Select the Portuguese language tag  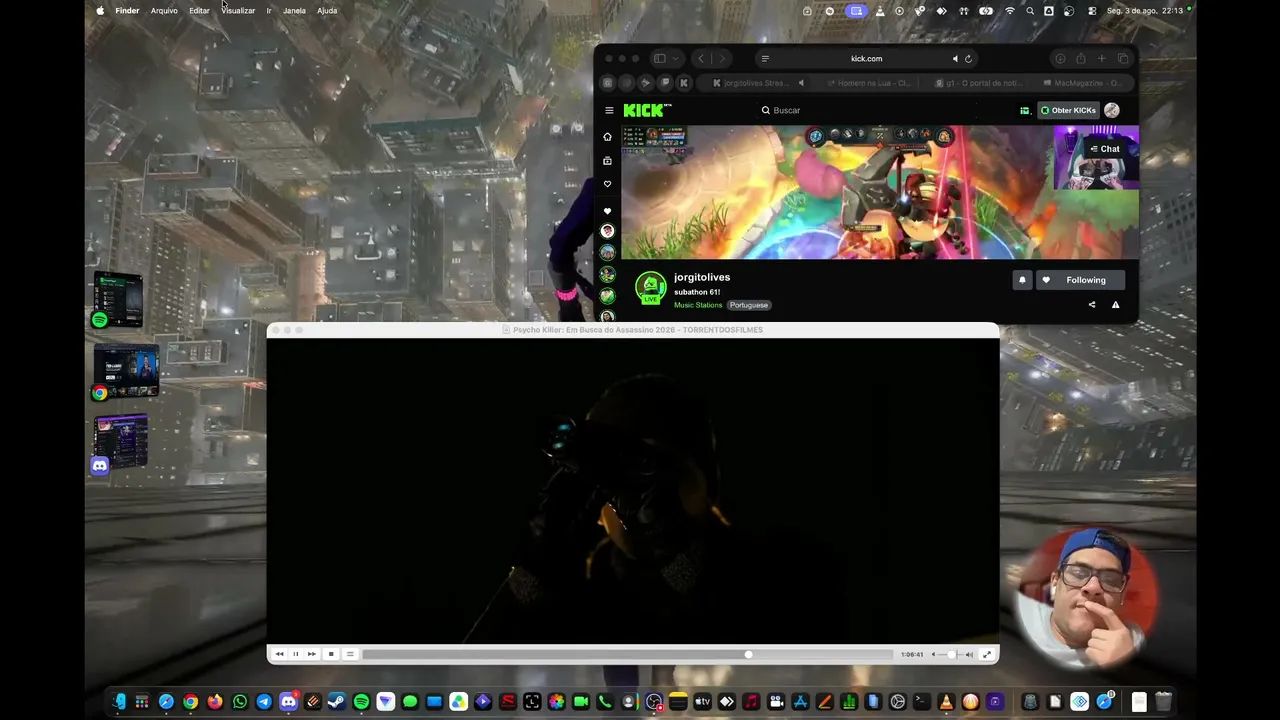[x=749, y=305]
